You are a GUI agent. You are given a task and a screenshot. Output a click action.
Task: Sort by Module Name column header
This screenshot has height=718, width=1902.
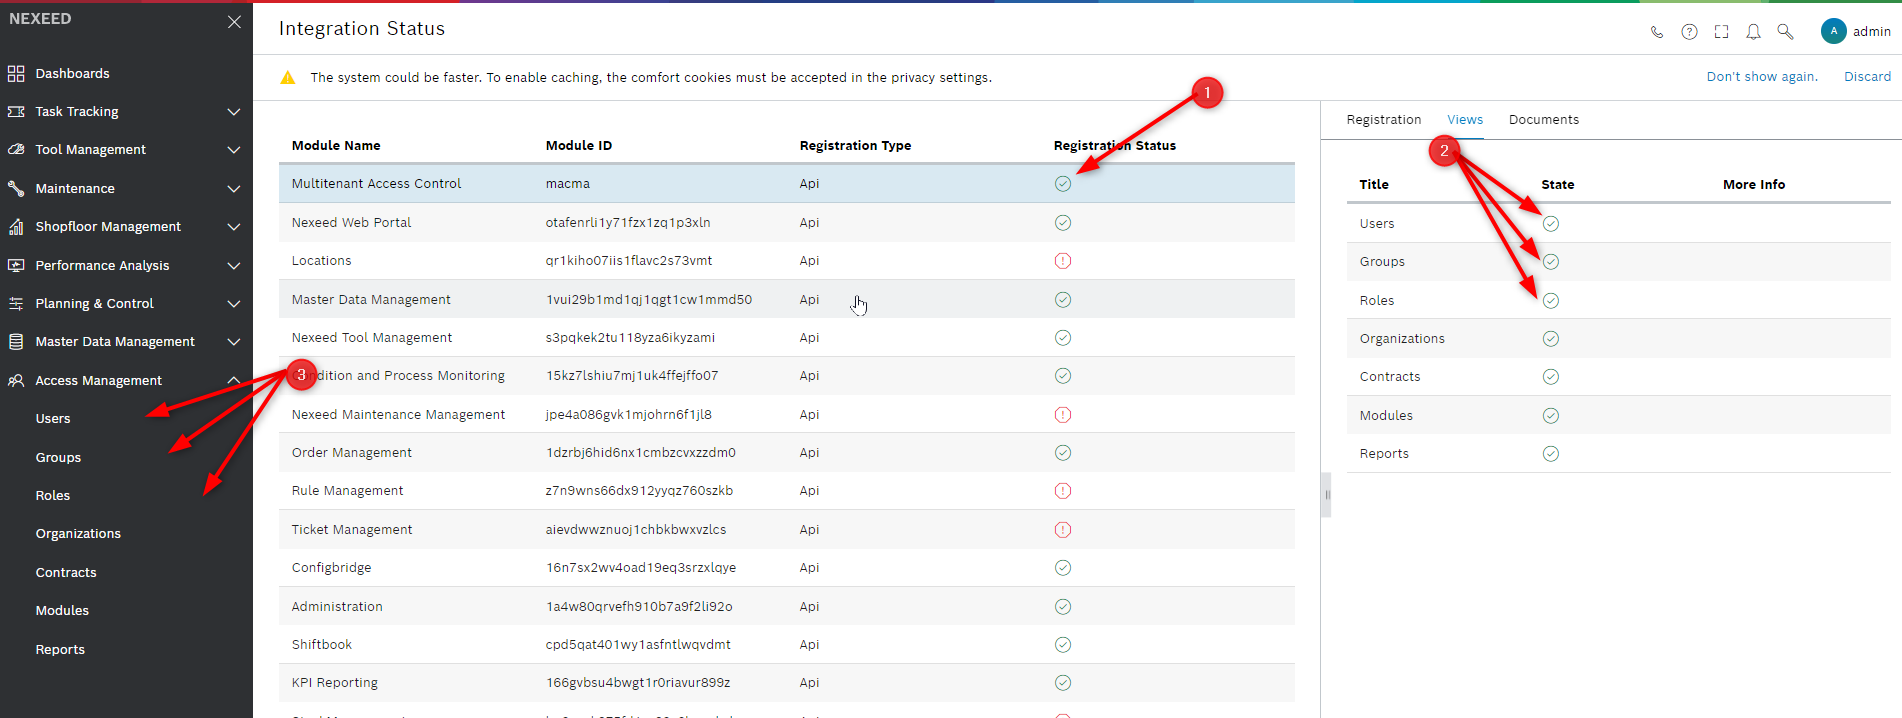pos(336,146)
